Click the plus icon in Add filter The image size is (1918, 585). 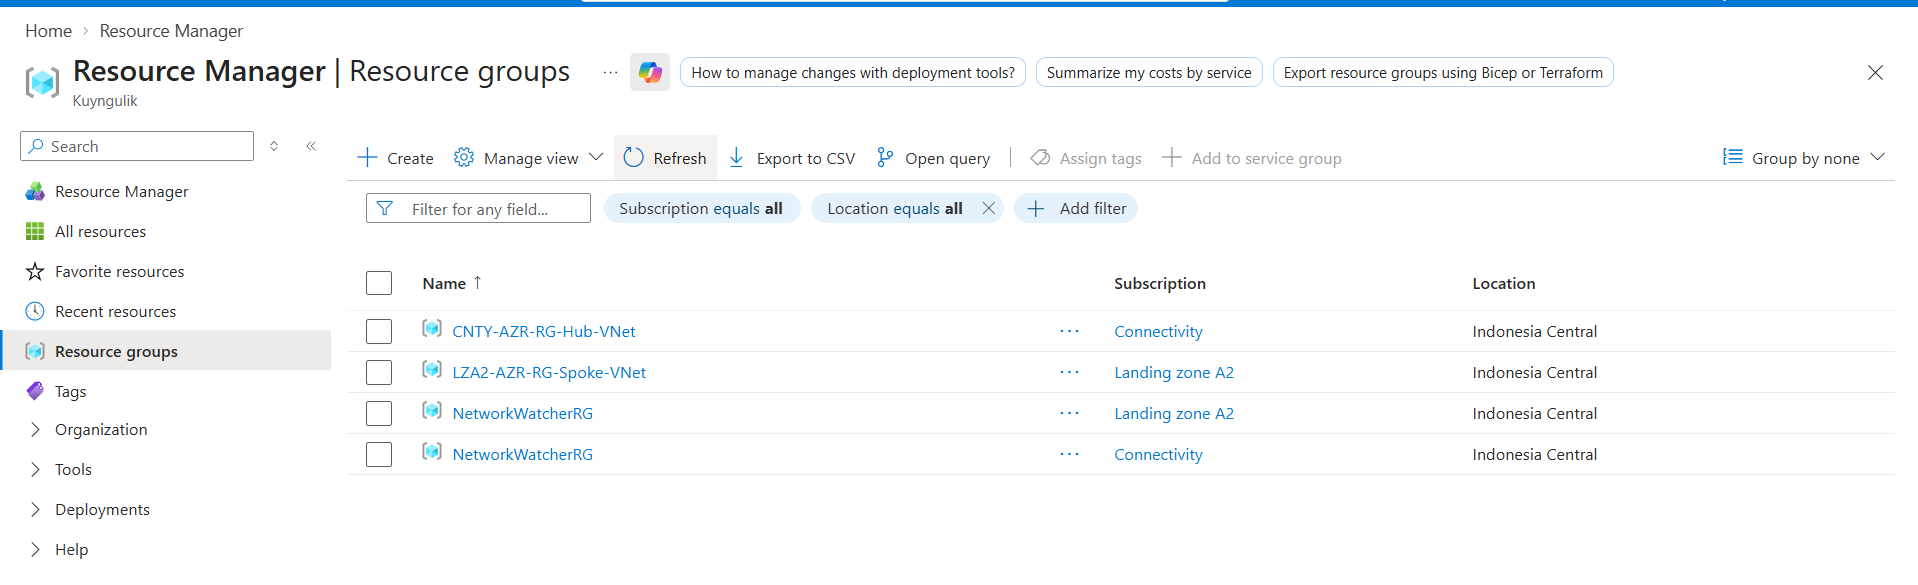tap(1036, 208)
